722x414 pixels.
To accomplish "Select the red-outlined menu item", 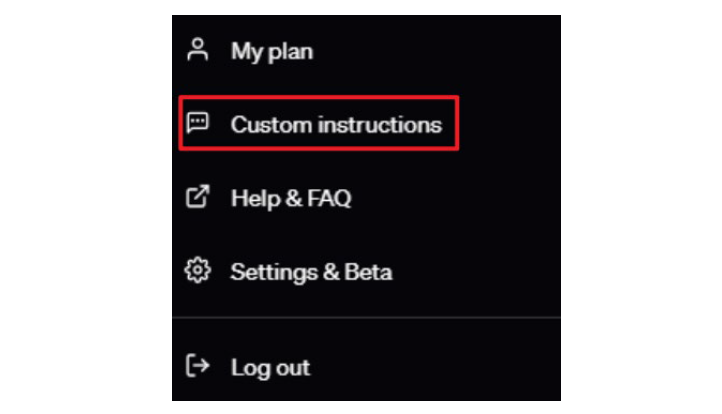I will [x=319, y=123].
